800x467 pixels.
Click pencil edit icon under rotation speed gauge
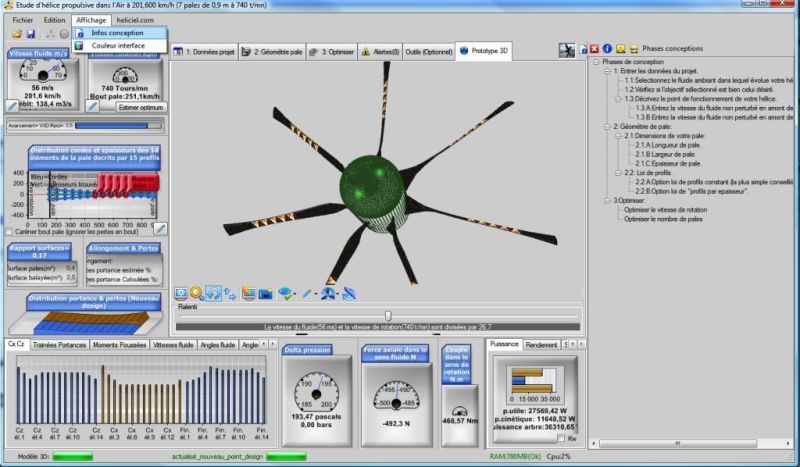click(x=92, y=106)
